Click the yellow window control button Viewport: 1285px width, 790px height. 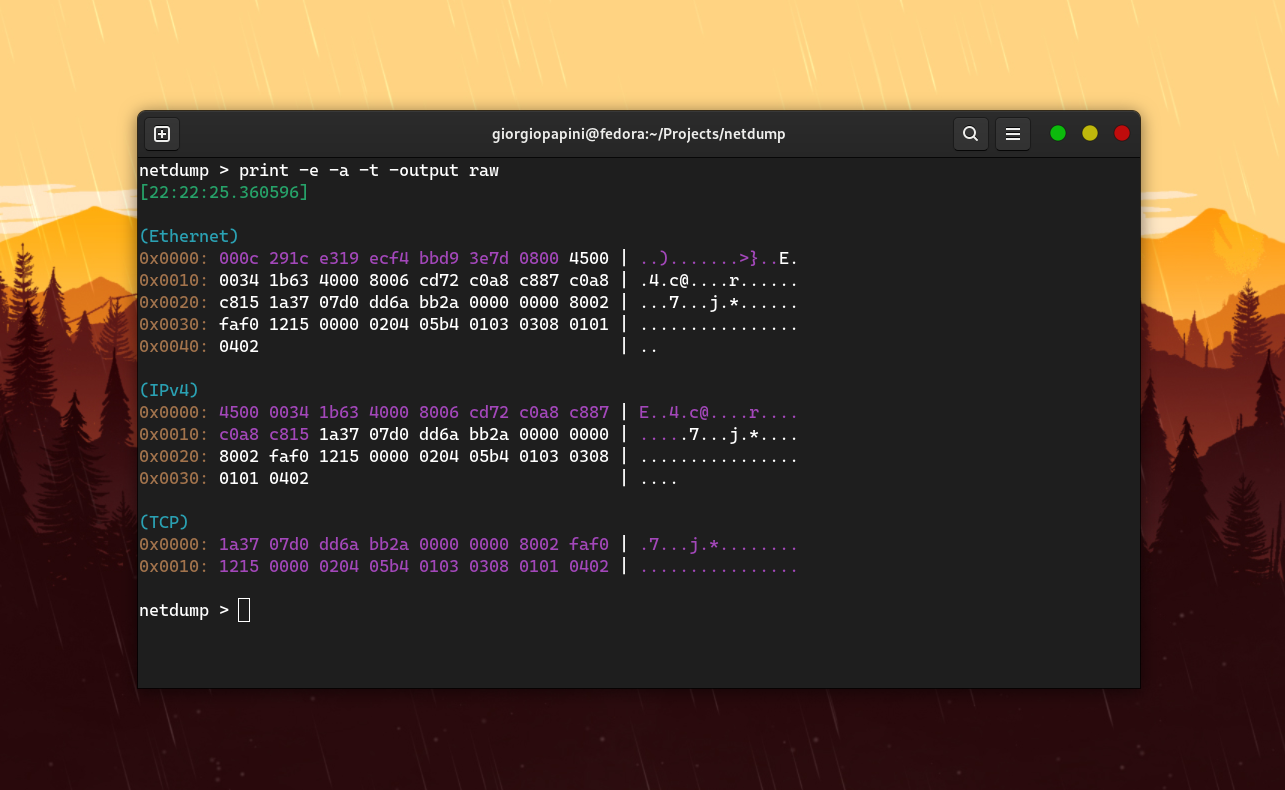[1090, 133]
